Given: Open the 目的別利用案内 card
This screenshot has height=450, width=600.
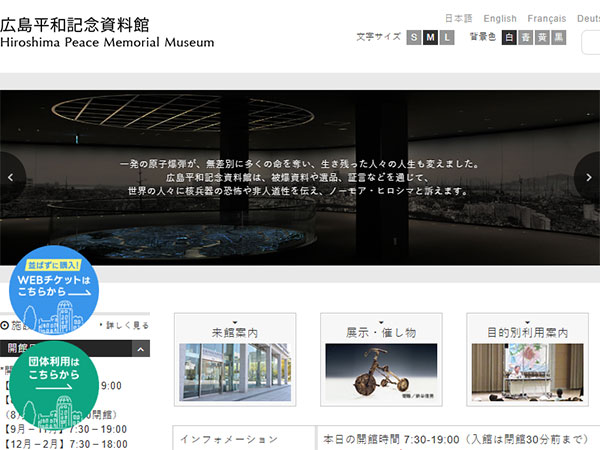Looking at the screenshot, I should coord(527,360).
